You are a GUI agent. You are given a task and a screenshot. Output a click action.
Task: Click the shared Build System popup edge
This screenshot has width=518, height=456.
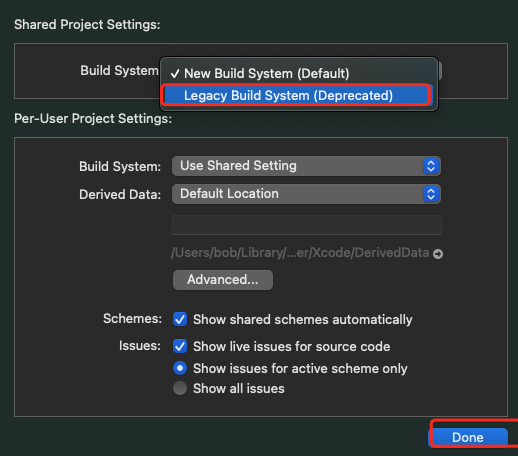[x=440, y=71]
